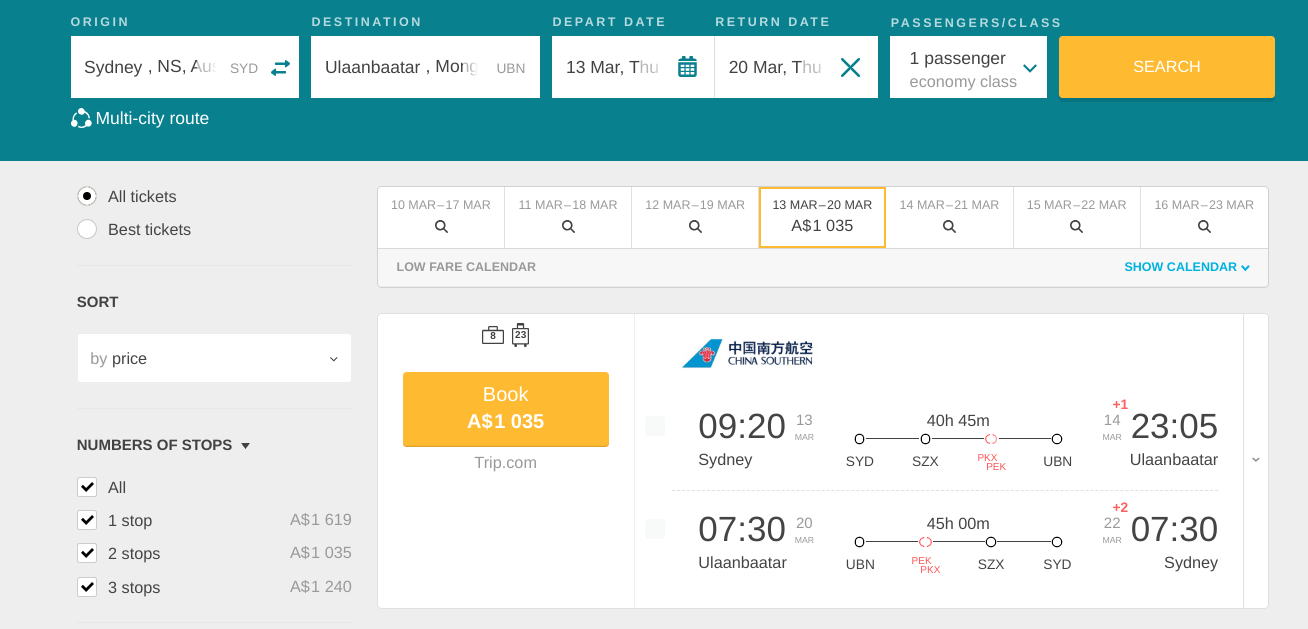The width and height of the screenshot is (1308, 629).
Task: Click the 23:05 Ulaanbaatar arrival time
Action: click(1174, 427)
